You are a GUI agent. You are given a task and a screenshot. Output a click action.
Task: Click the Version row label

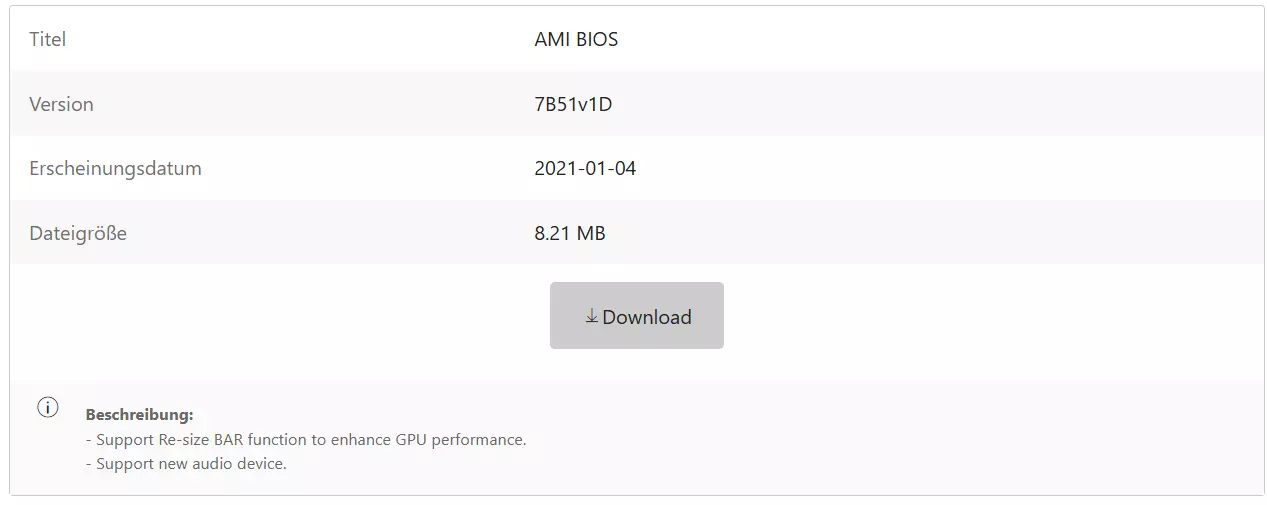(x=61, y=104)
